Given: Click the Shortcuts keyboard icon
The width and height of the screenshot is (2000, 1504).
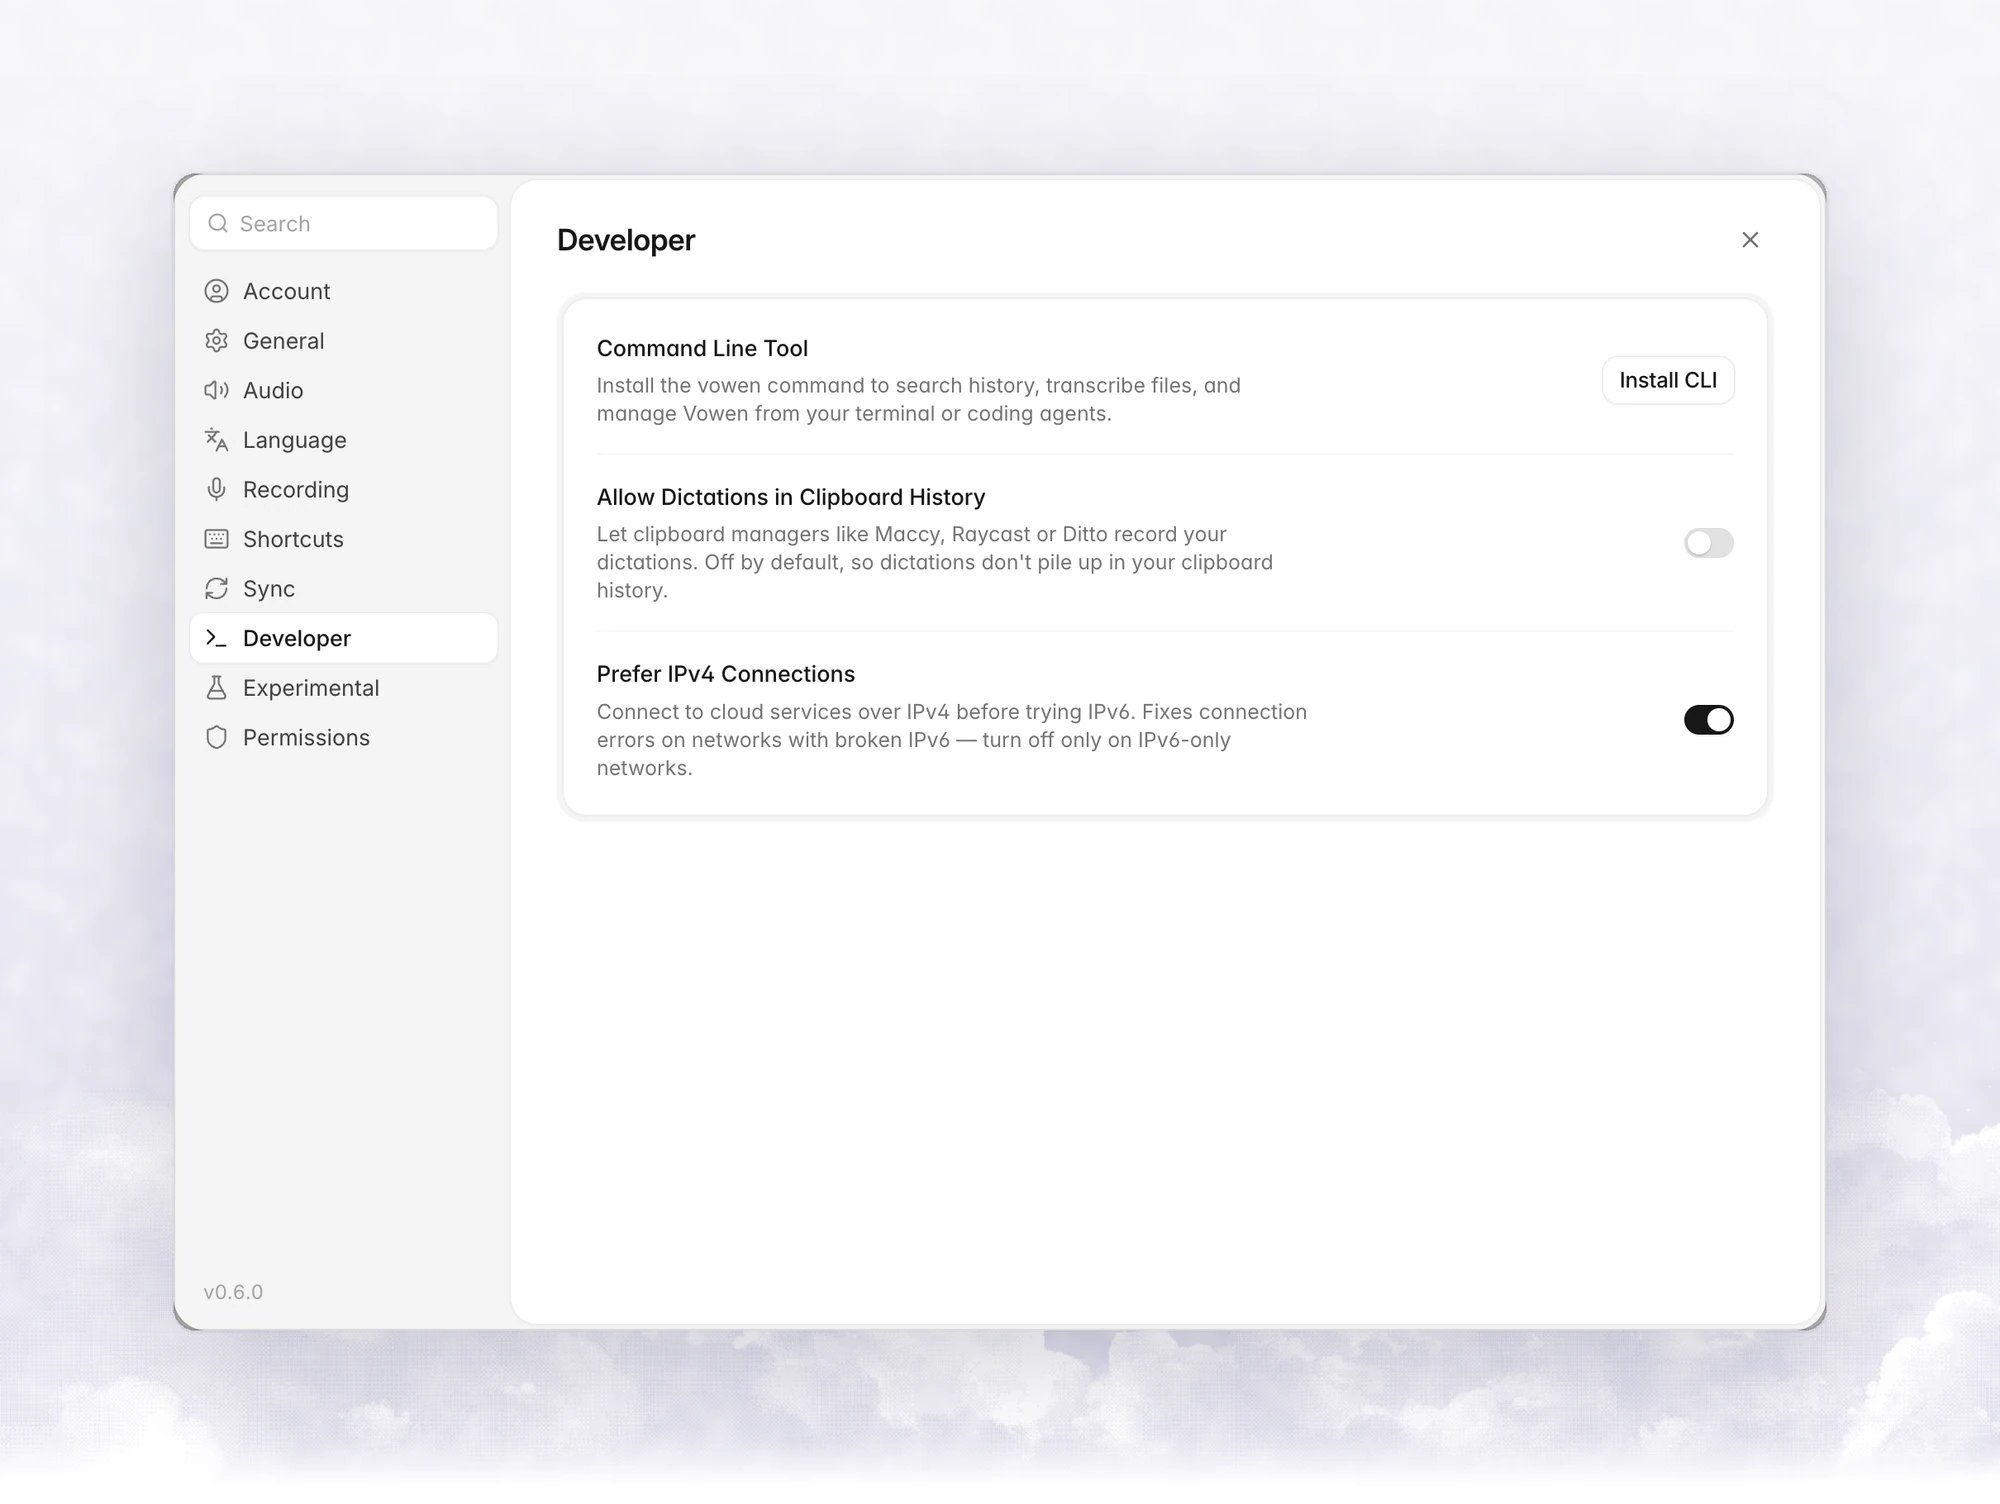Looking at the screenshot, I should coord(216,539).
